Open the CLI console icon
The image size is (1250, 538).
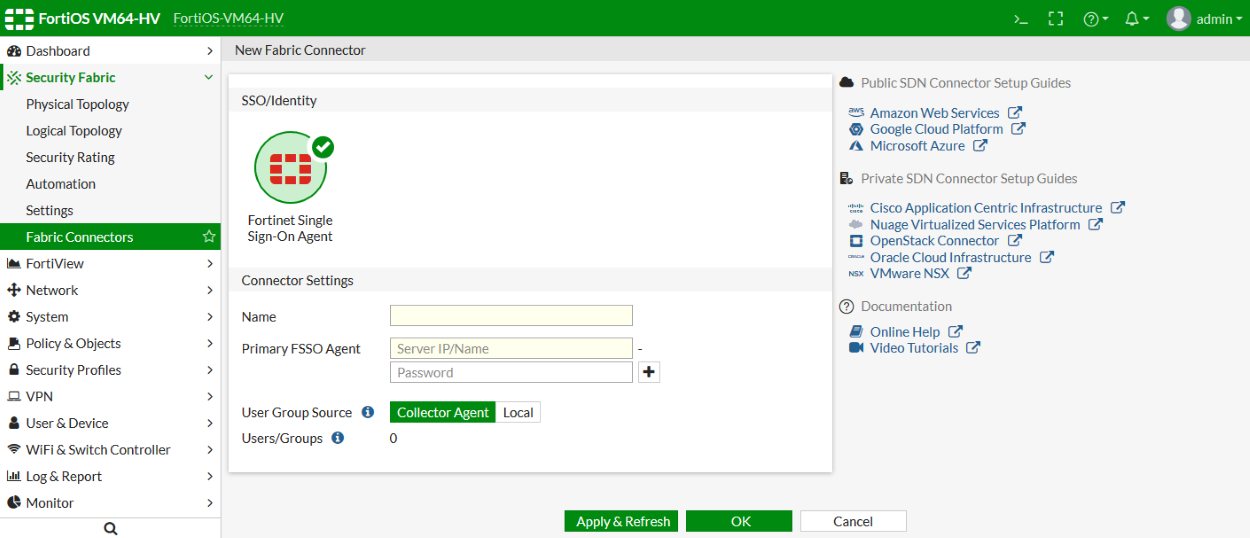coord(1021,19)
